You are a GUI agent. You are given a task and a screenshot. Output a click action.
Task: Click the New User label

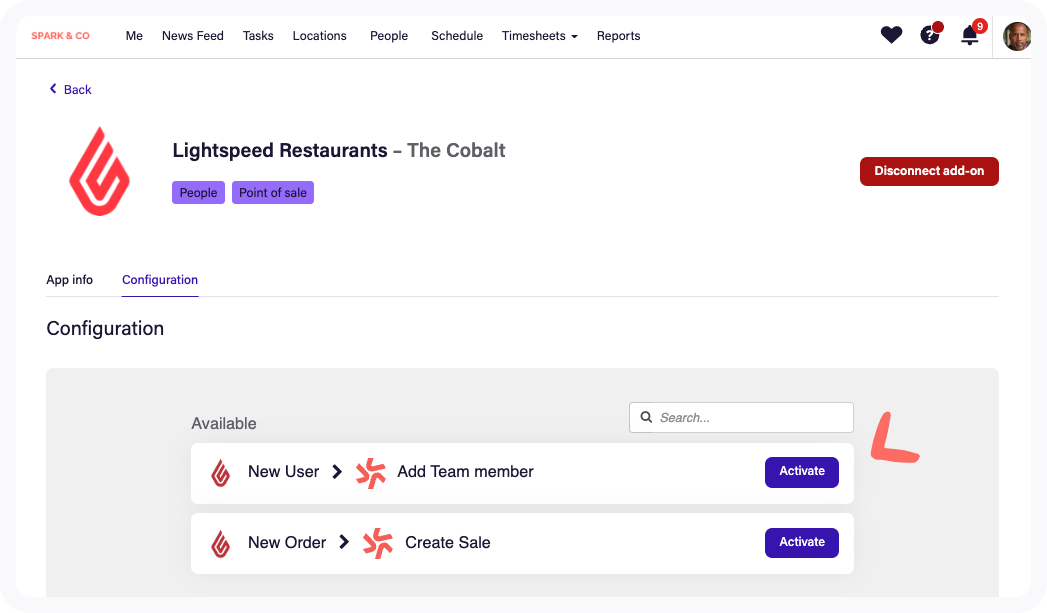point(283,471)
